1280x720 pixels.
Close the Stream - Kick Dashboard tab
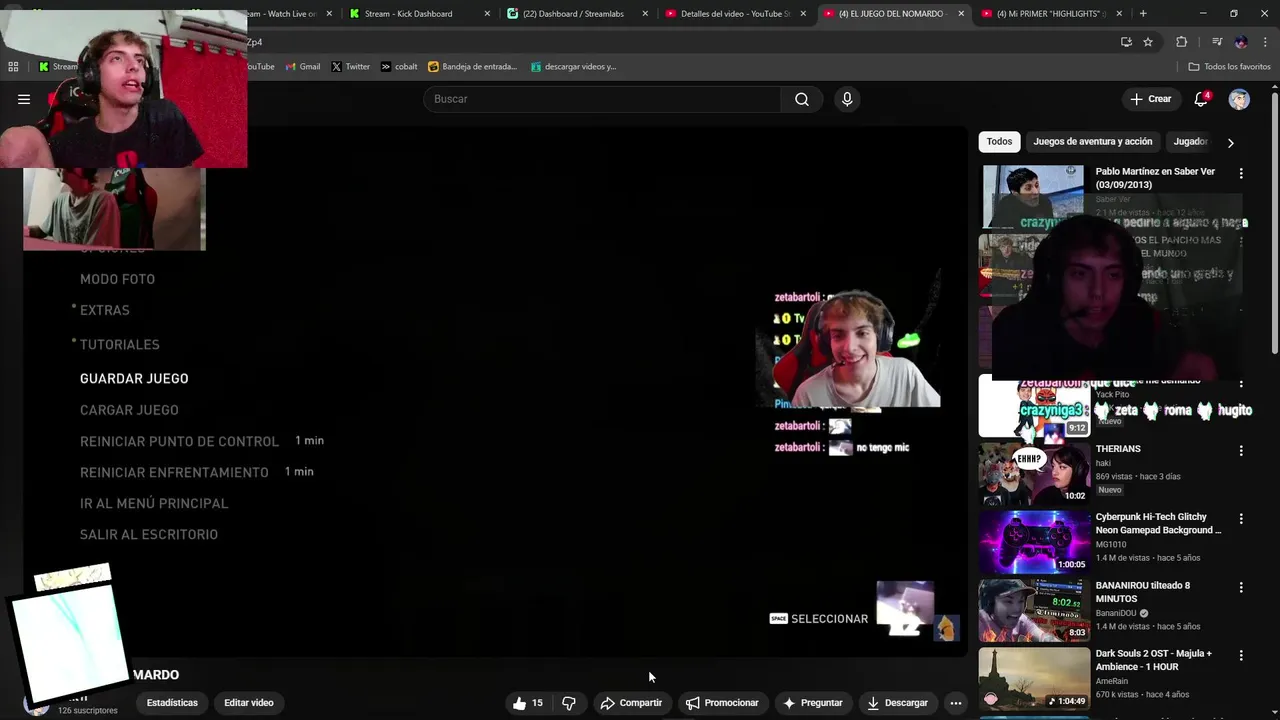point(488,14)
